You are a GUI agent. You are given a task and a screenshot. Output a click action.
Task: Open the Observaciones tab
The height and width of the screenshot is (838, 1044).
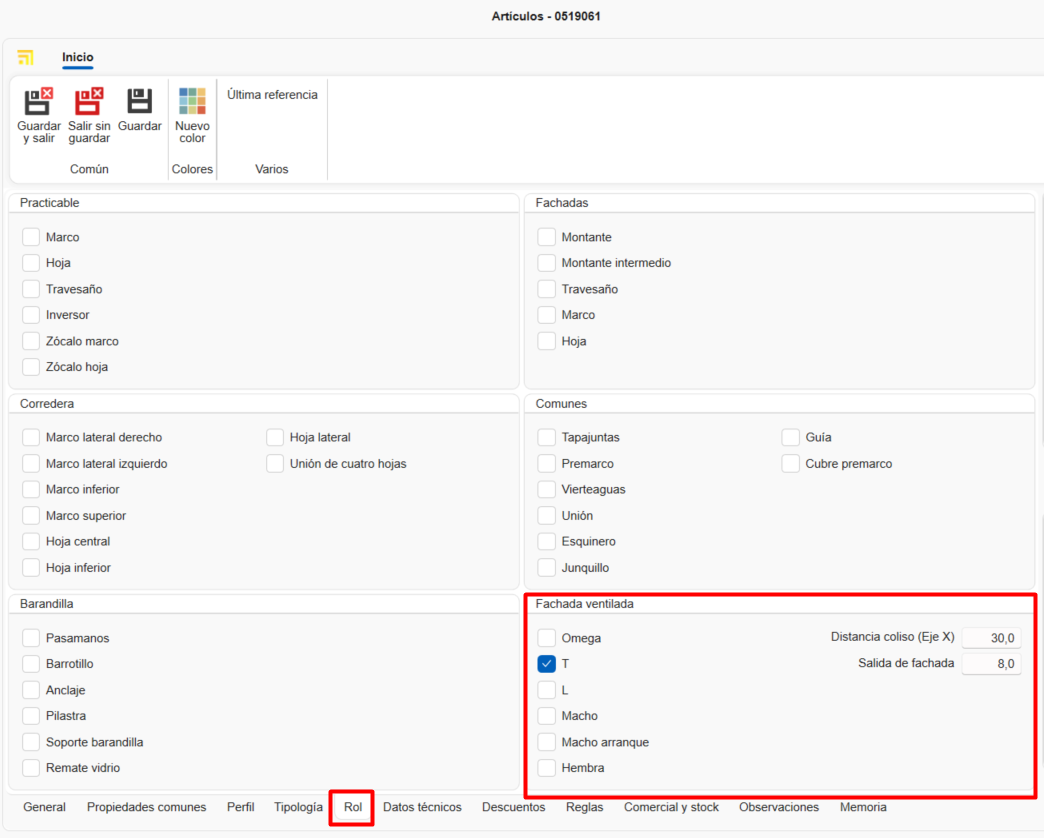779,807
